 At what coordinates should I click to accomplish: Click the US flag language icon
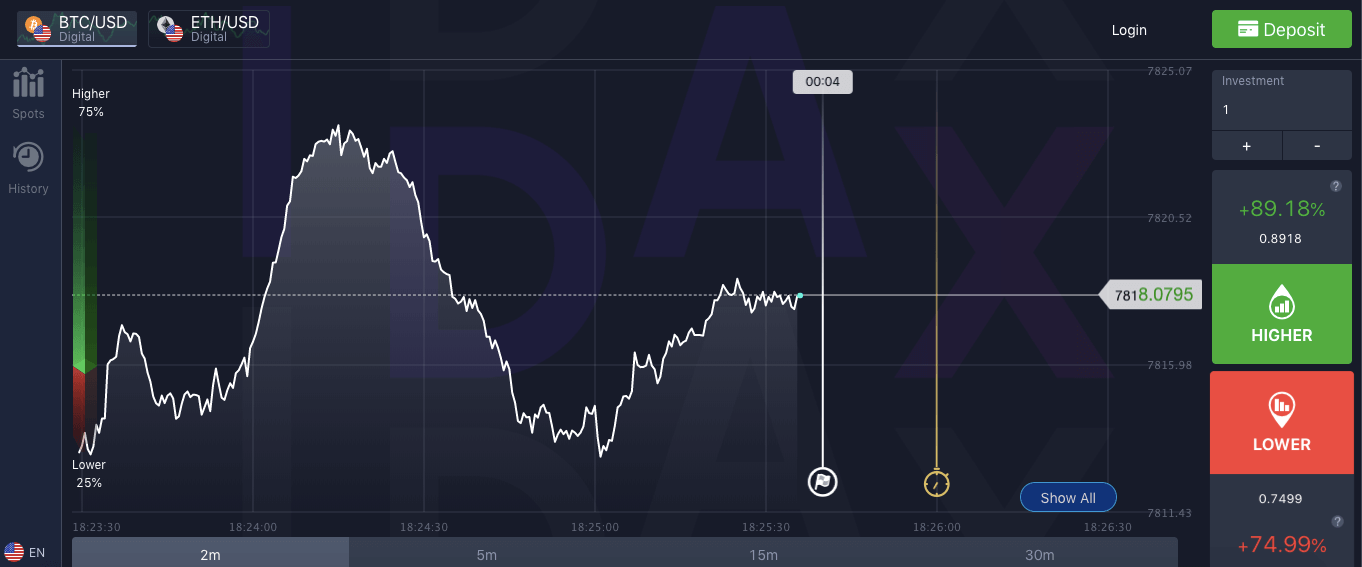point(14,552)
